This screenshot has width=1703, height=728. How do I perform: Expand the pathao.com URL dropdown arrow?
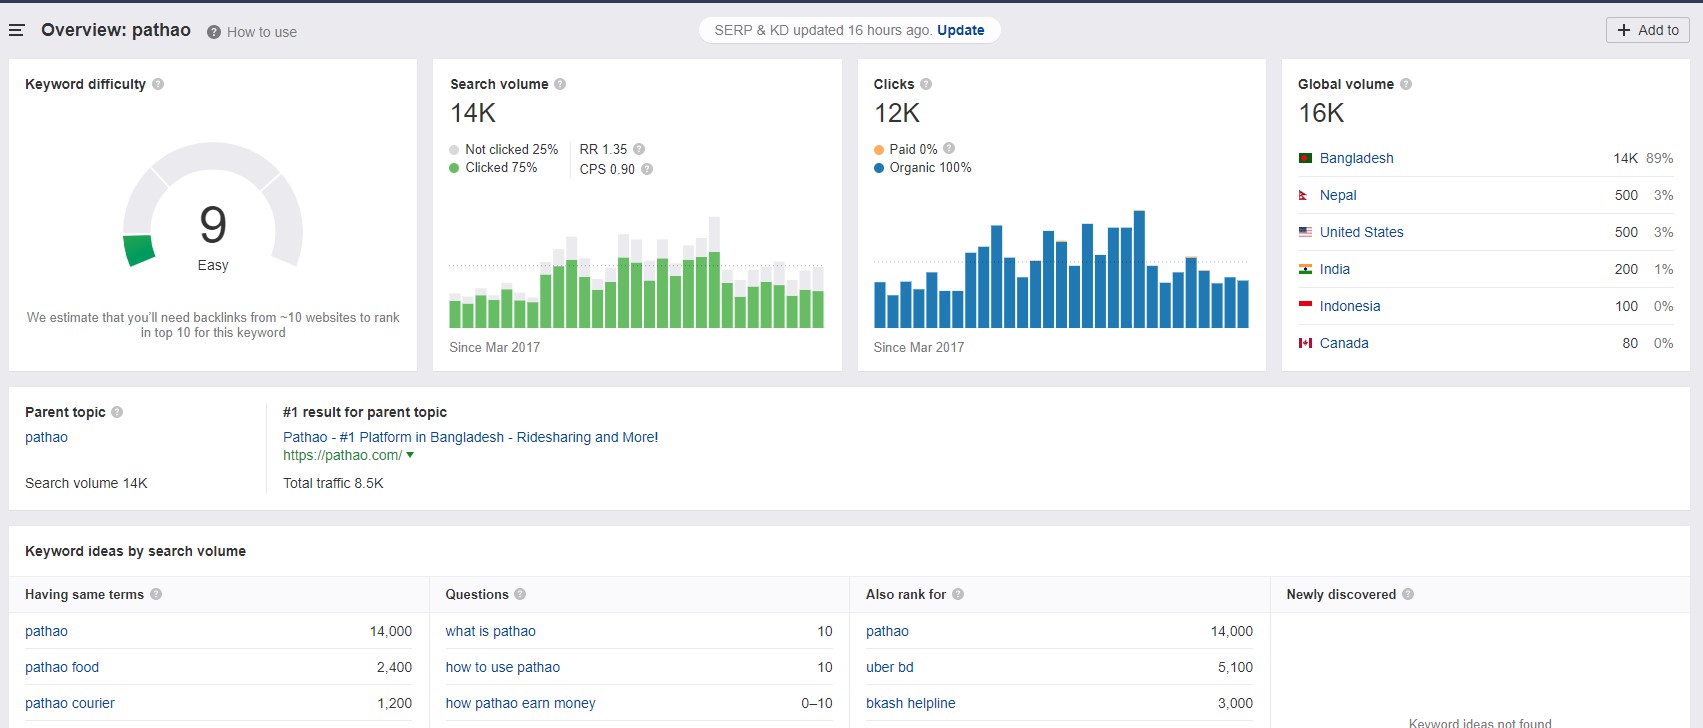(410, 455)
